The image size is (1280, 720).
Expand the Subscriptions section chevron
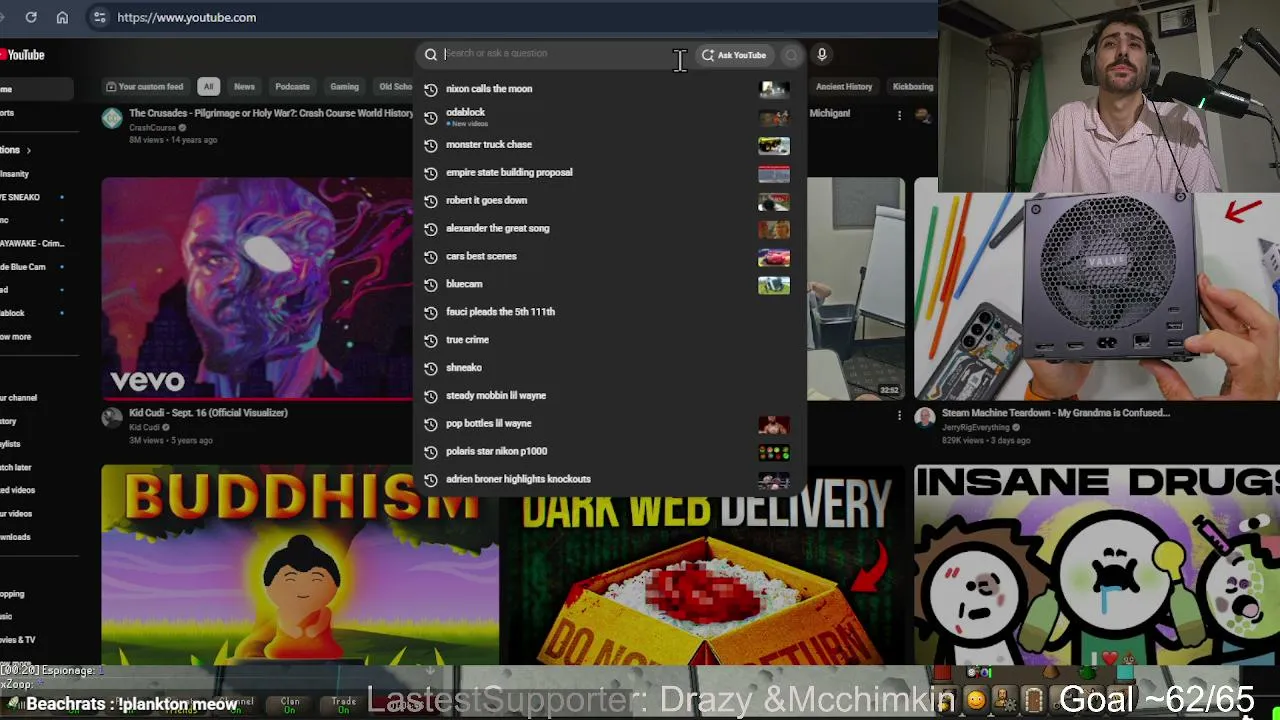tap(28, 150)
